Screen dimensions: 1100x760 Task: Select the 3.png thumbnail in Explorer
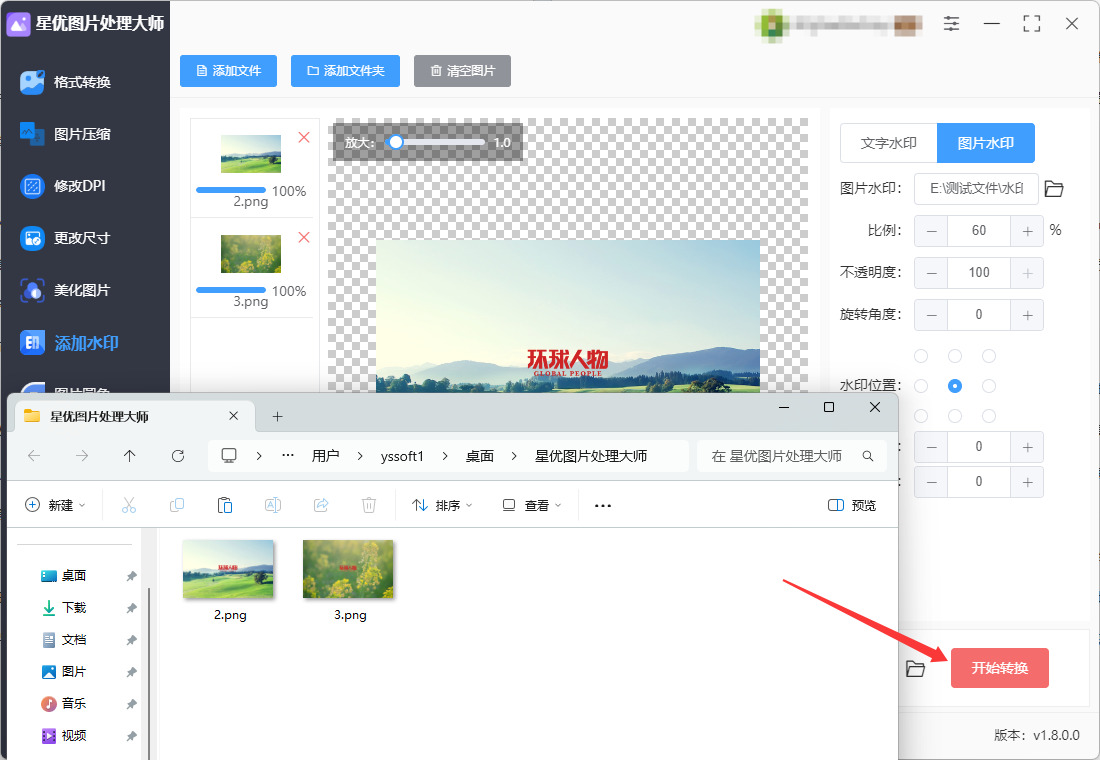click(x=348, y=569)
